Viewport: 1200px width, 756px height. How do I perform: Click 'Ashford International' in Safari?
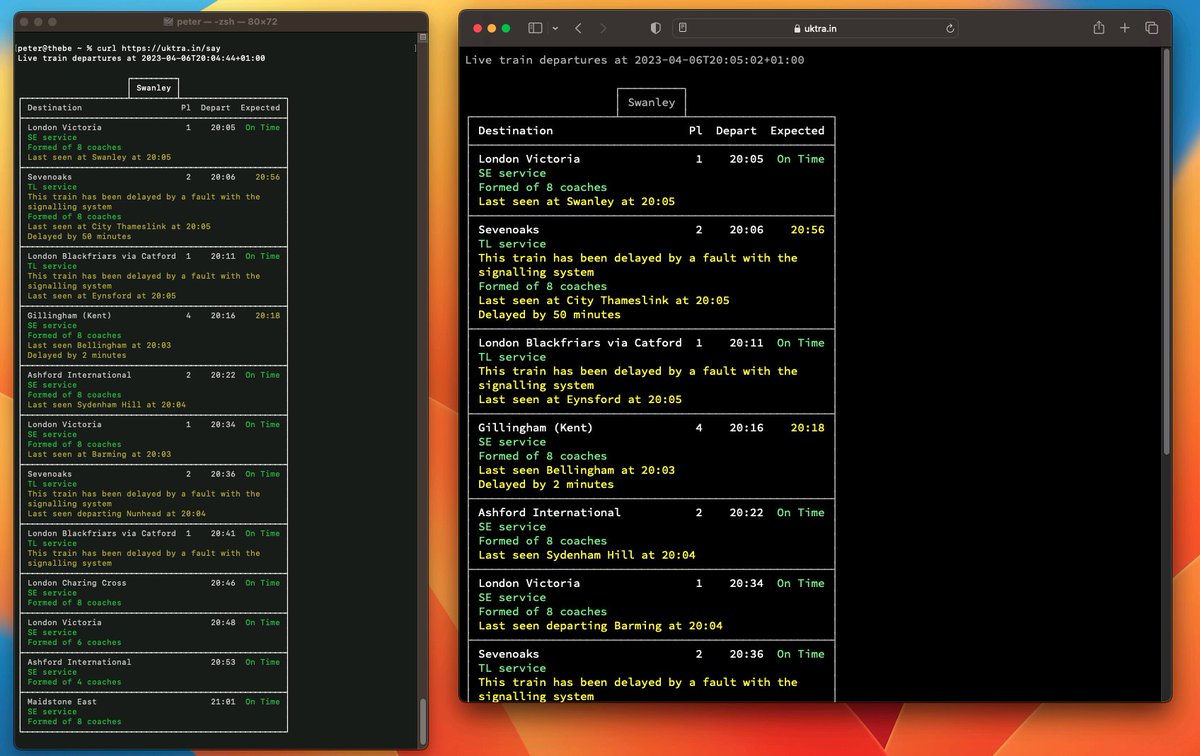(x=549, y=513)
